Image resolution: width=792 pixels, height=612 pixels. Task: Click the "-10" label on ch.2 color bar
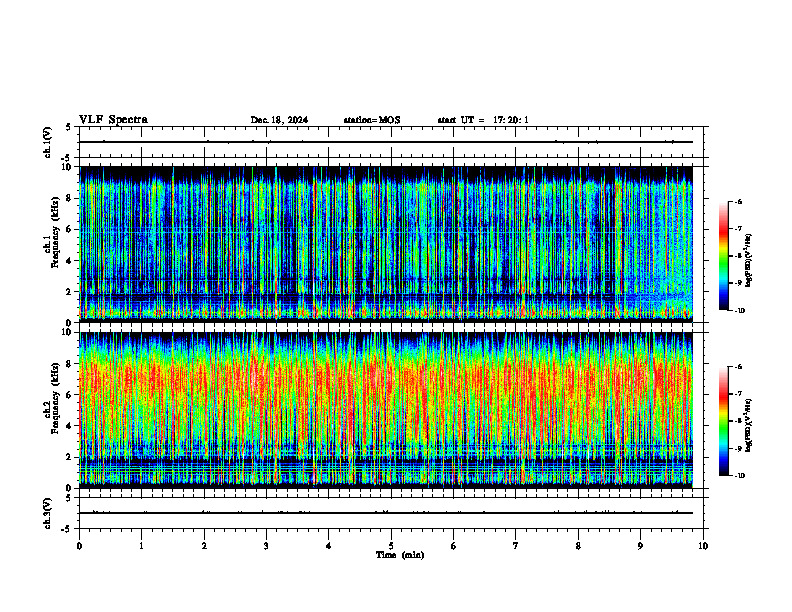click(739, 475)
